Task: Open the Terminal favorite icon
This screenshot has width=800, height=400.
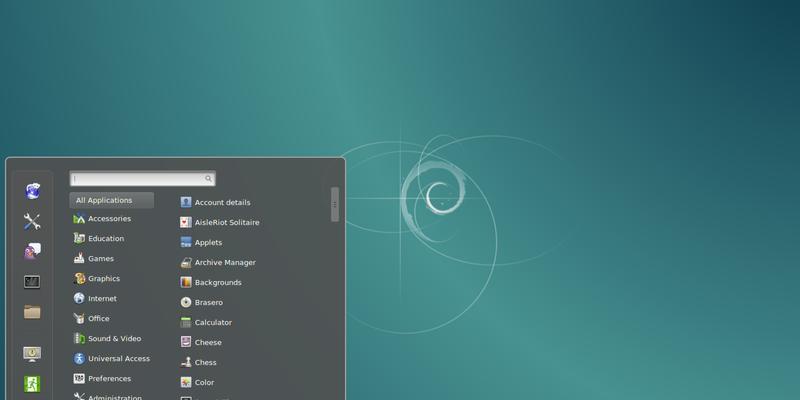Action: pos(32,282)
